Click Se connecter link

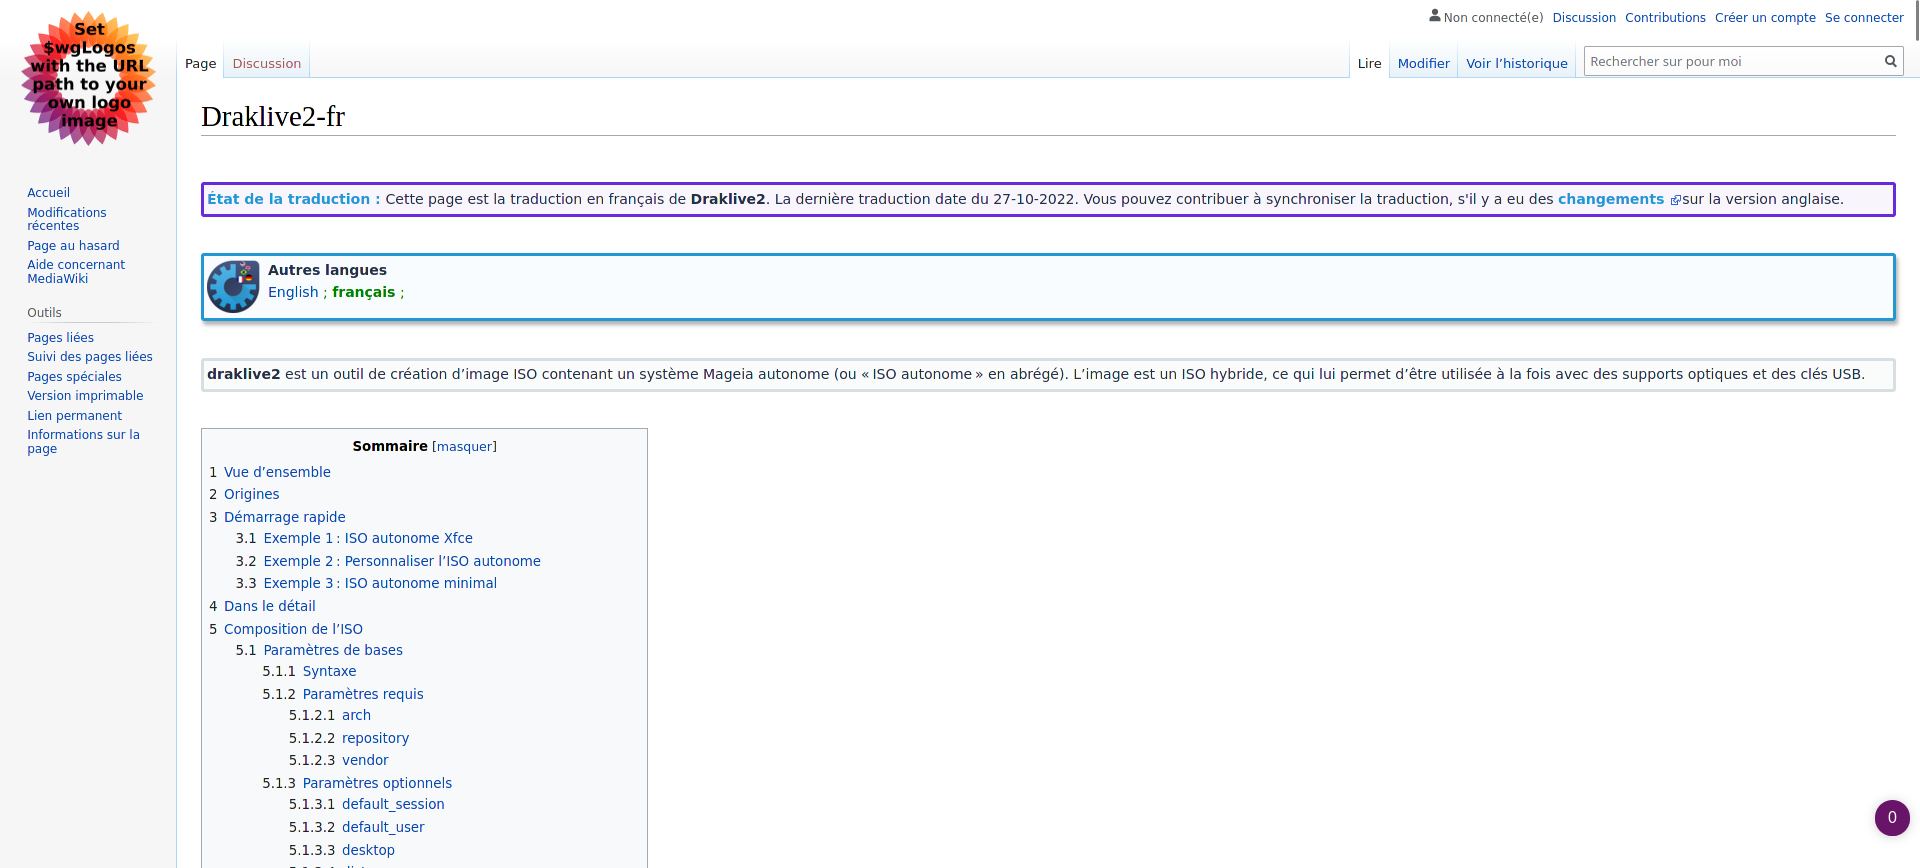click(1864, 18)
